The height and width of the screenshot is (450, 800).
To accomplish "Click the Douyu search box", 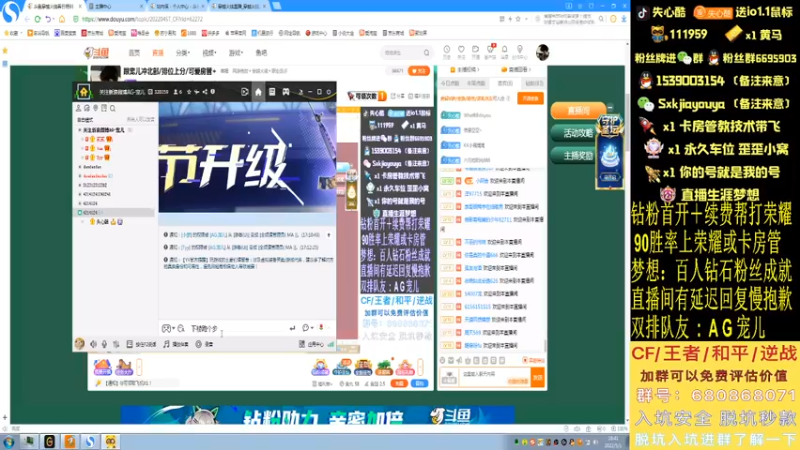I will coord(407,53).
